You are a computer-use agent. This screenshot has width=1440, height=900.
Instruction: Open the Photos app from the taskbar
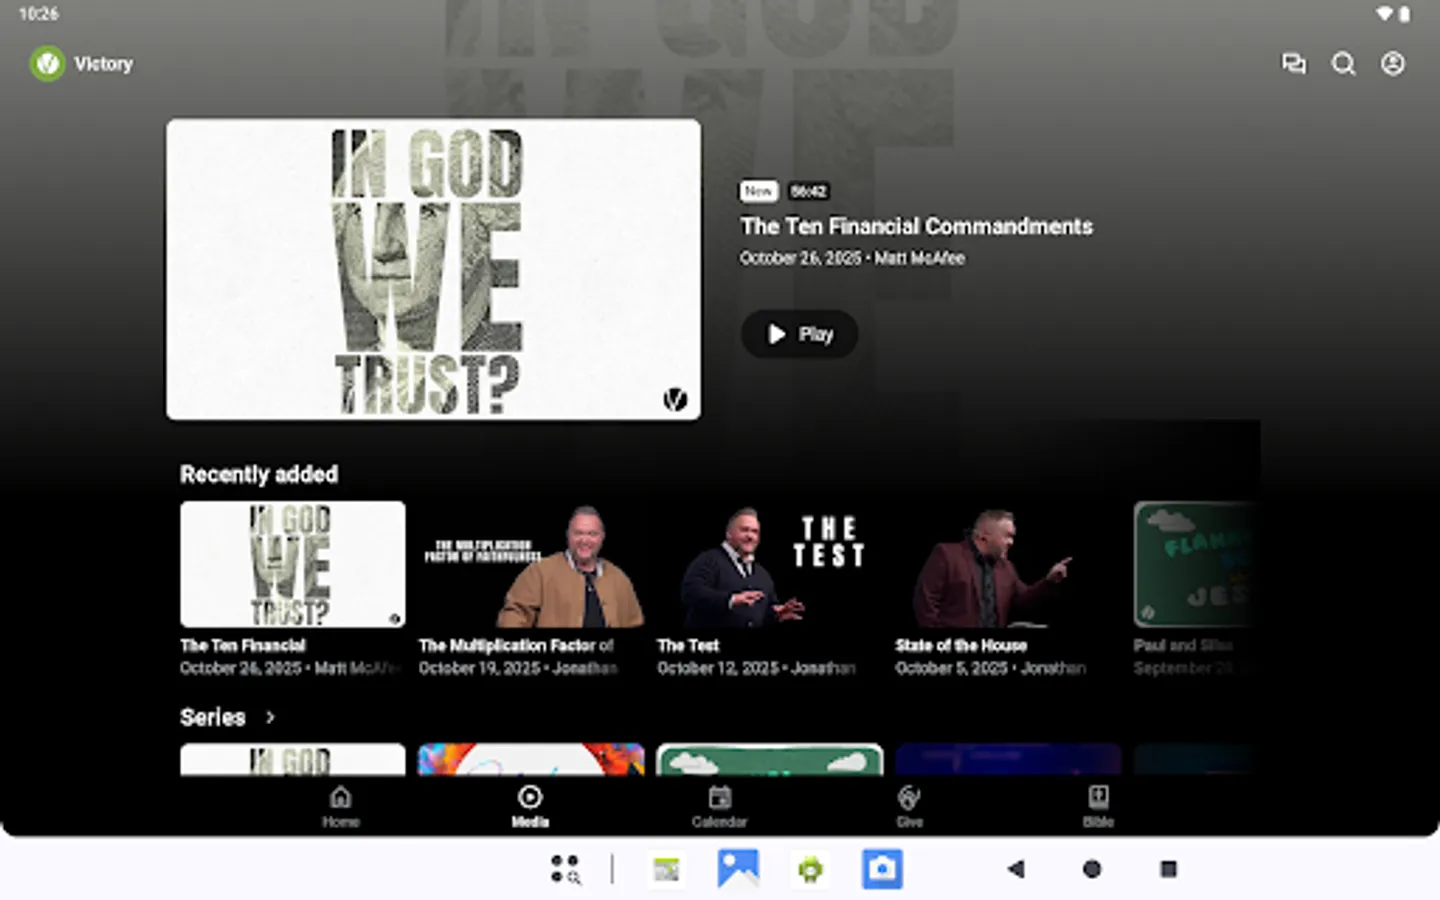pos(738,869)
